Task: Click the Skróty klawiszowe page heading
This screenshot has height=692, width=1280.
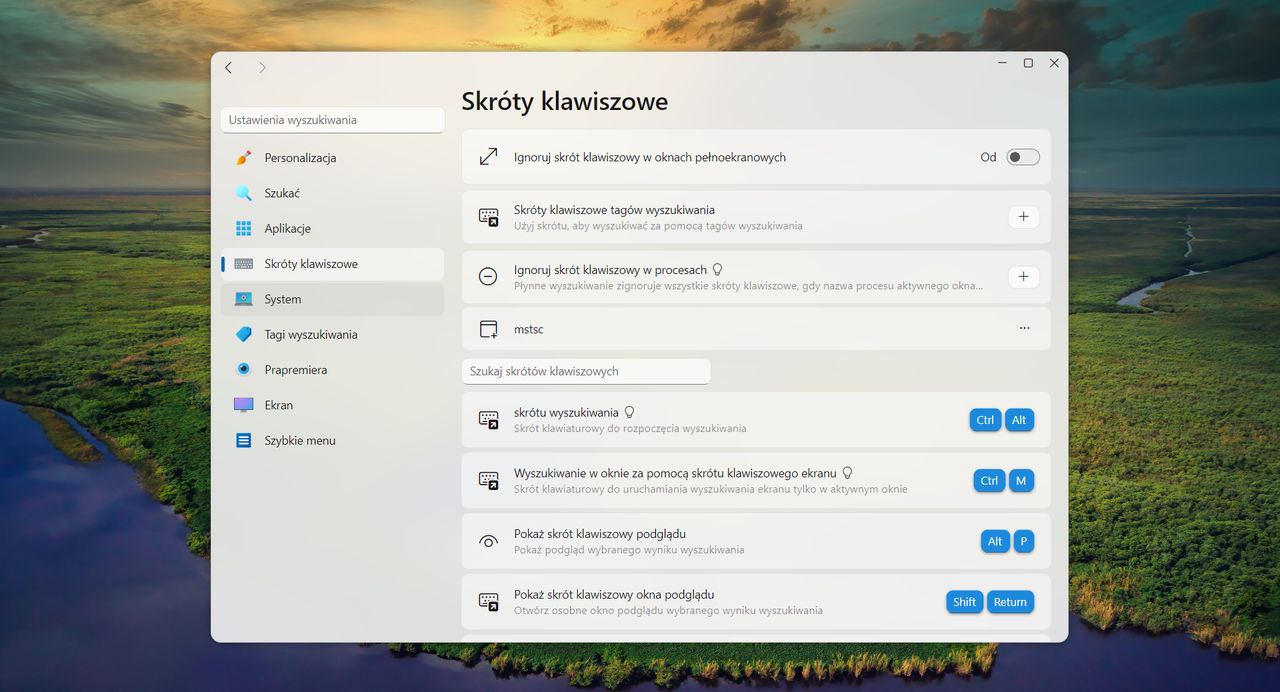Action: tap(565, 101)
